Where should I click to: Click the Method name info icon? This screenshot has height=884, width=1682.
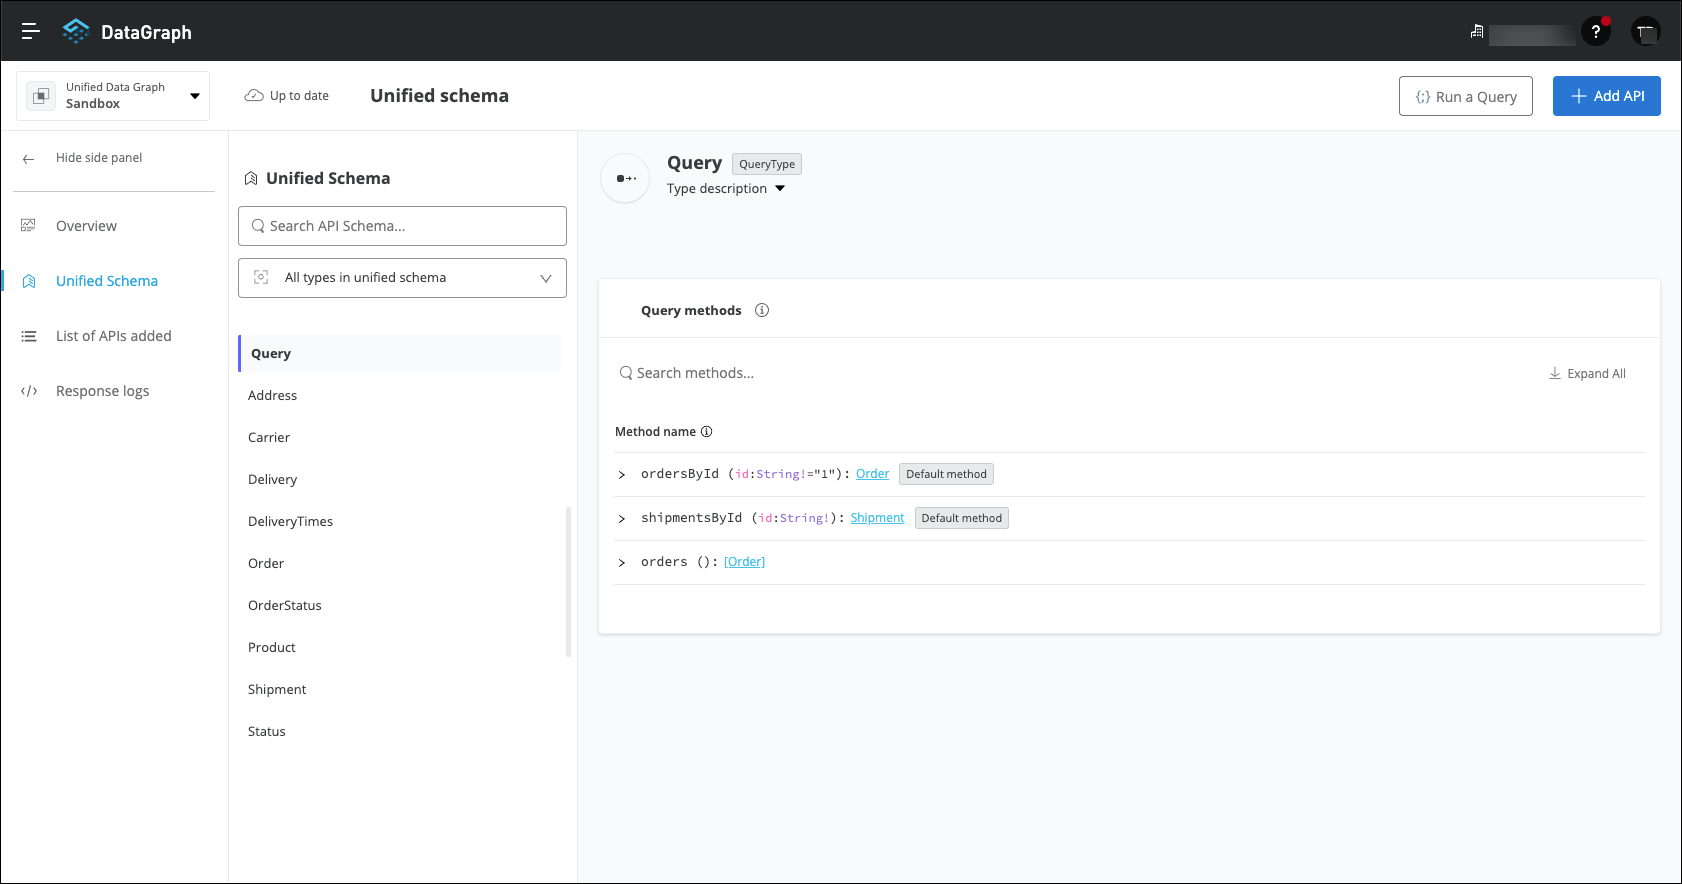point(706,432)
